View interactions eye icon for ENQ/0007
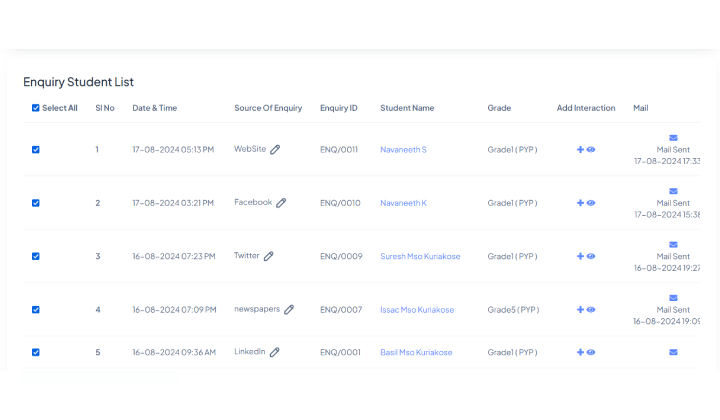This screenshot has height=420, width=720. [591, 310]
